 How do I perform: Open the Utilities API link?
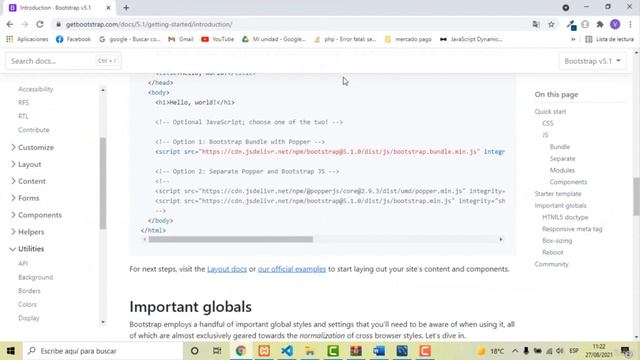(x=23, y=263)
